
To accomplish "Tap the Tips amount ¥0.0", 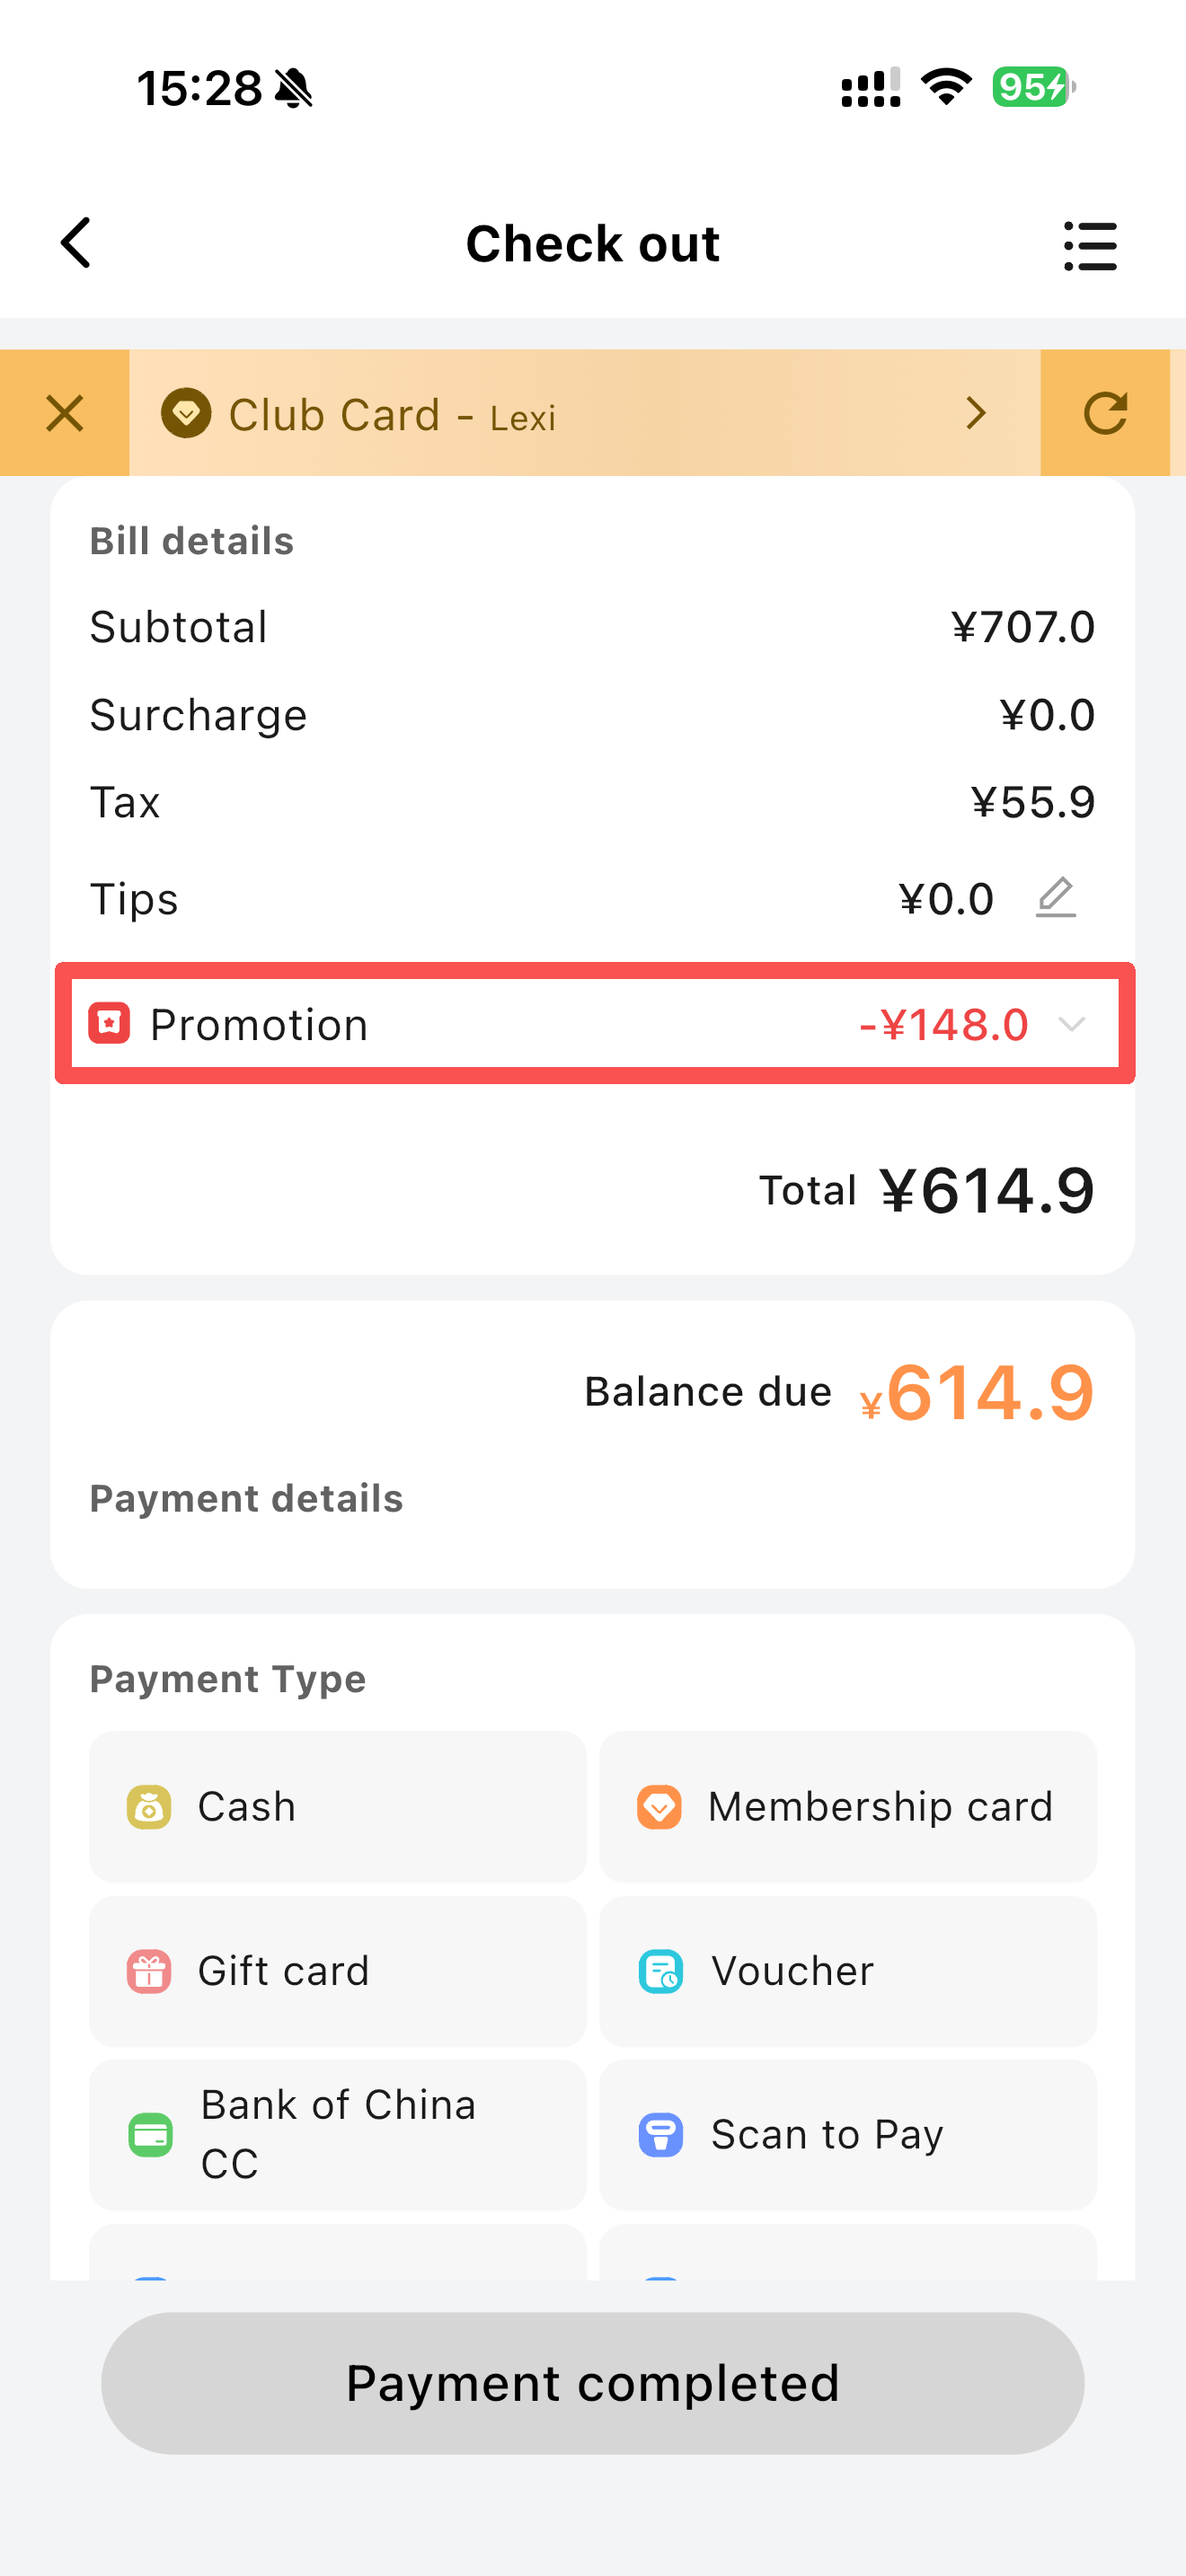I will pos(945,899).
